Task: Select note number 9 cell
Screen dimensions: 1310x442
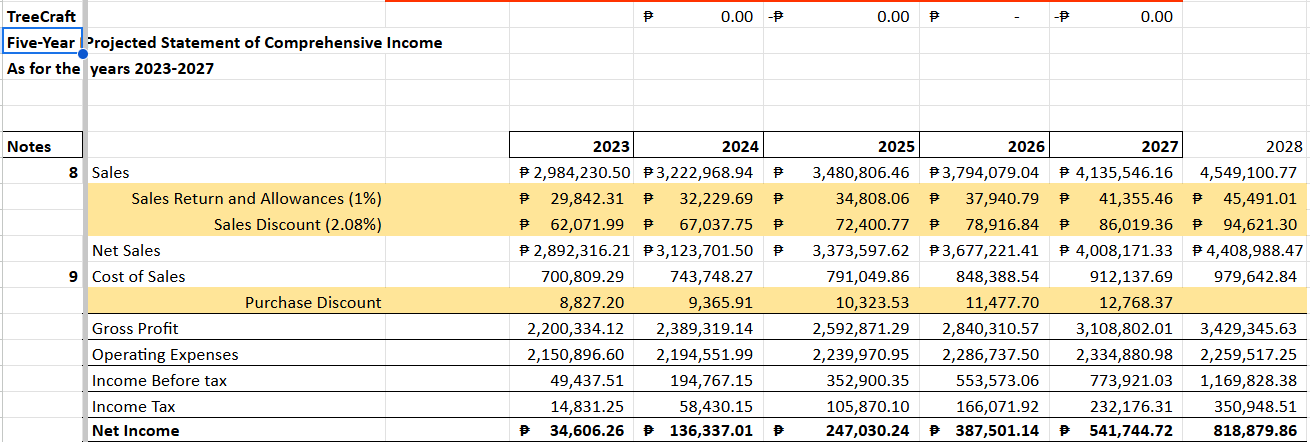Action: coord(42,277)
